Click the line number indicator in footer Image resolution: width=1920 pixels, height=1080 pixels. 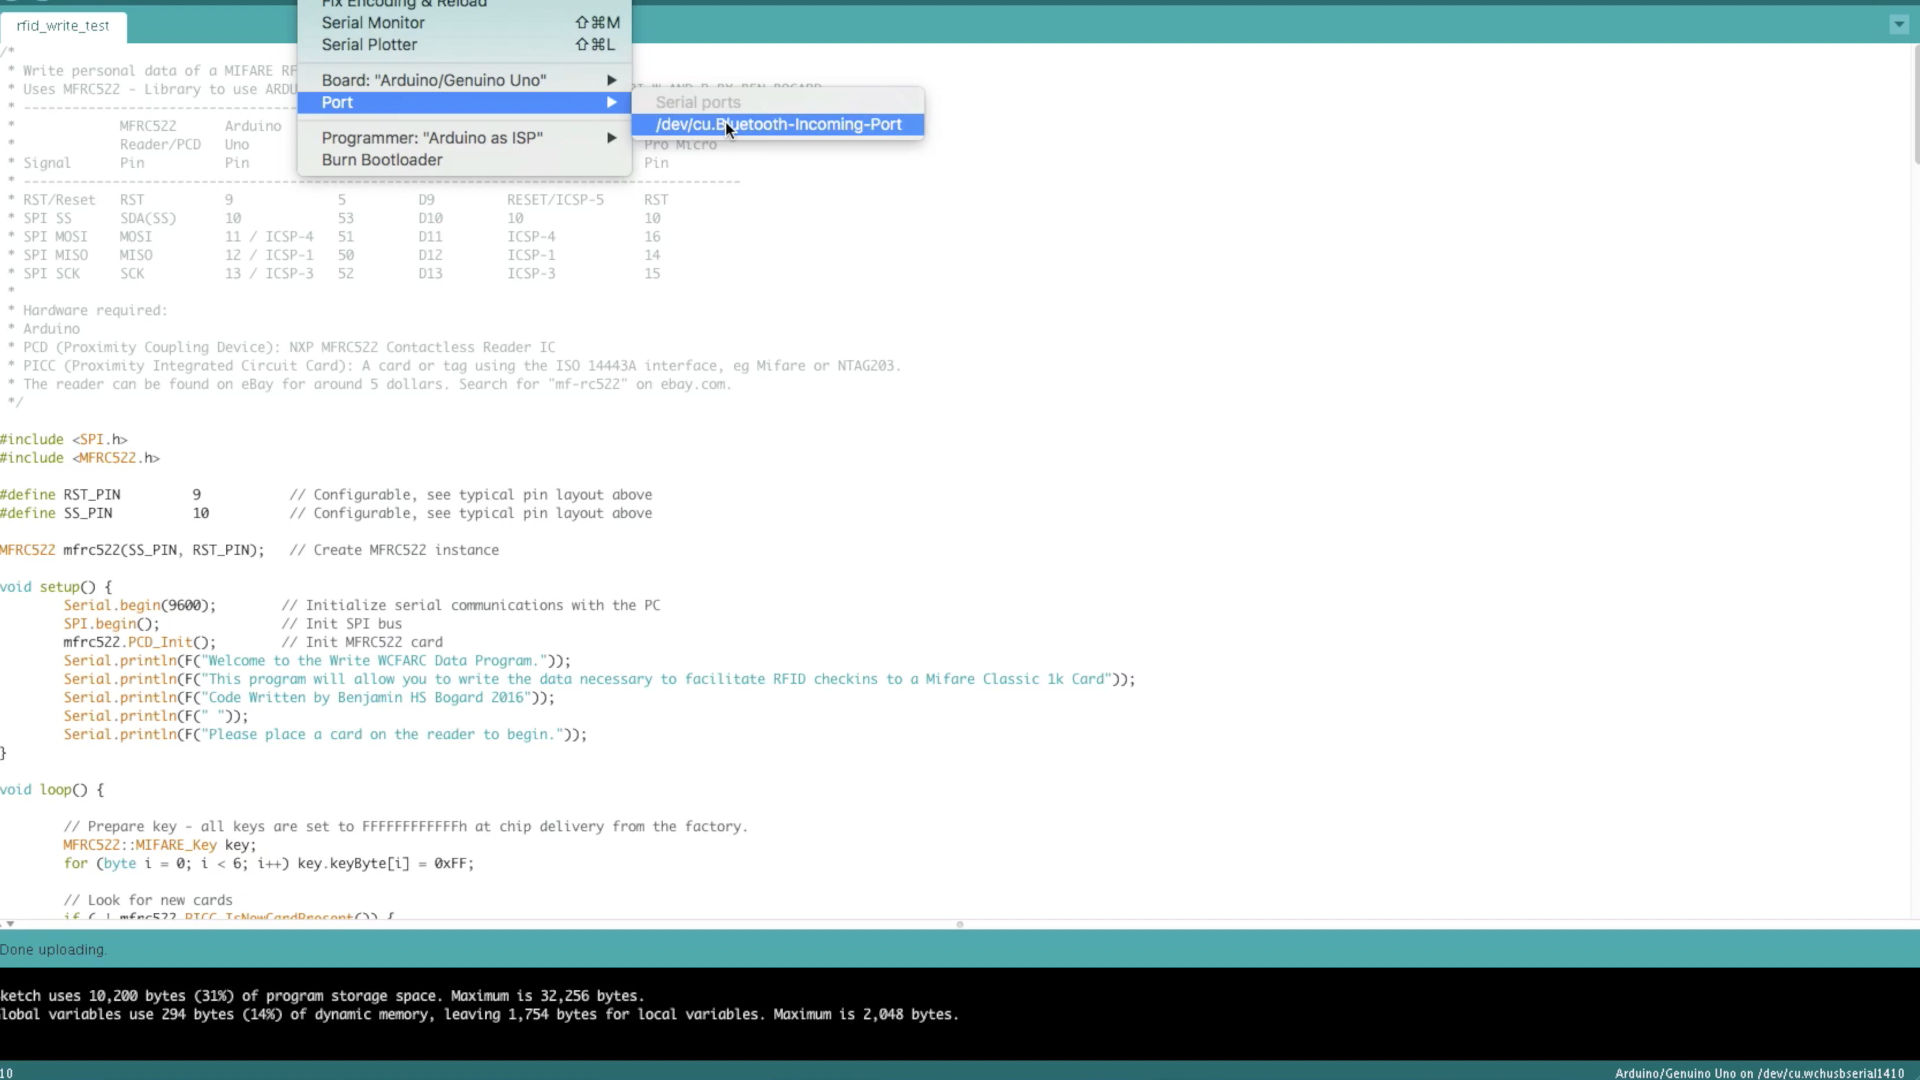(7, 1073)
